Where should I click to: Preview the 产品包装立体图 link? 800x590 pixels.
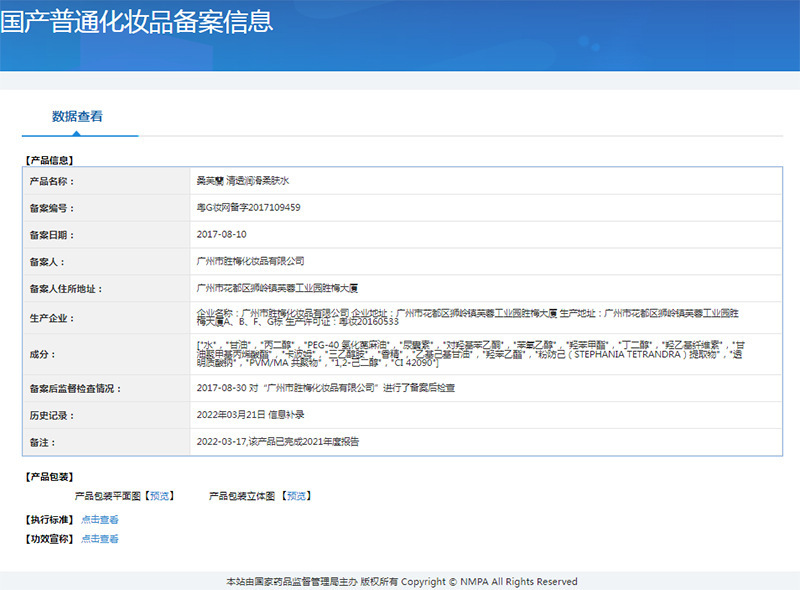pos(296,496)
